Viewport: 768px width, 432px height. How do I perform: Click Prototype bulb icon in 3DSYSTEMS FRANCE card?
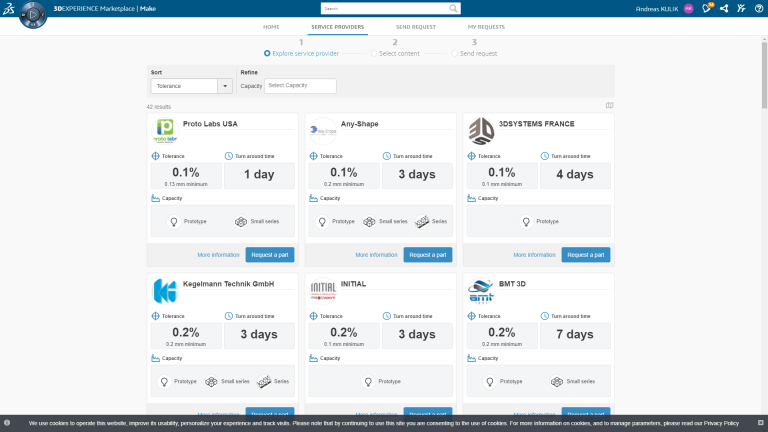pos(526,222)
